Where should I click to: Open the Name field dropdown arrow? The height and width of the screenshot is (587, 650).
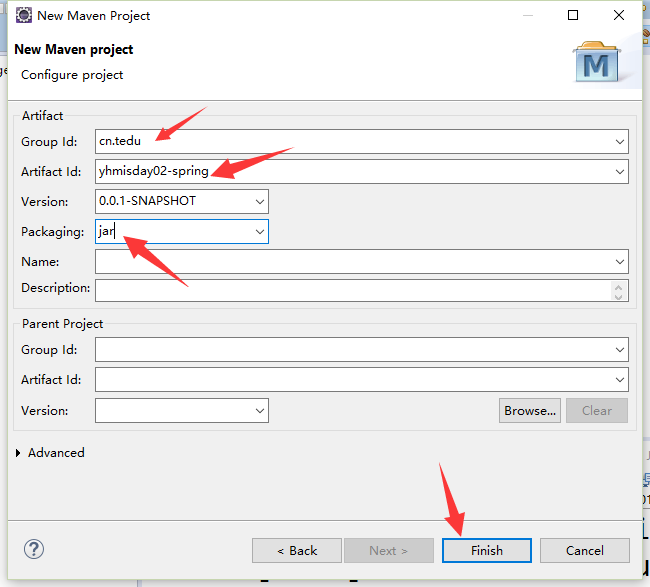click(x=620, y=262)
